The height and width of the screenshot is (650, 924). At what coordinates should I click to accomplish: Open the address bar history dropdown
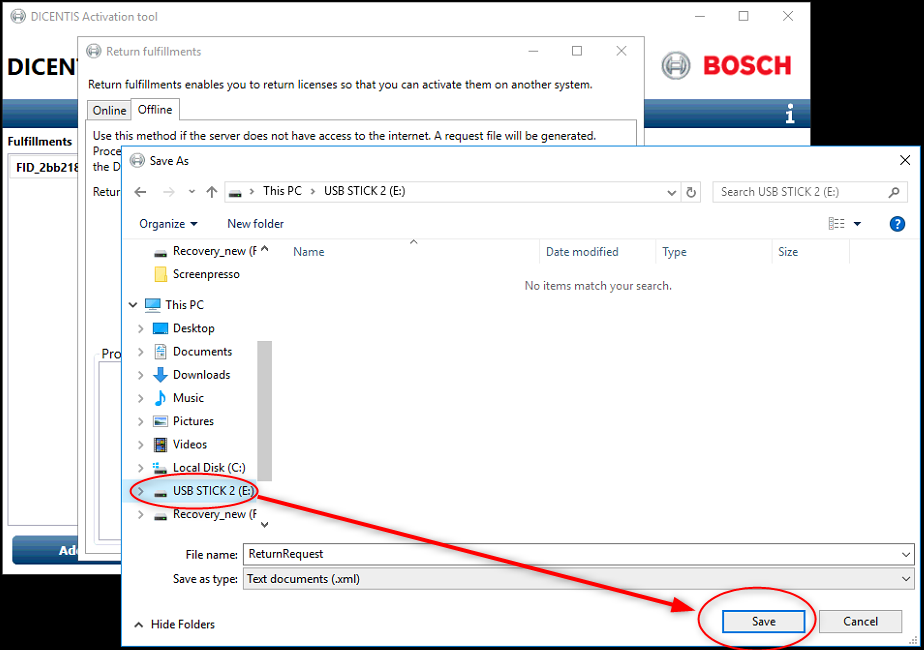point(671,192)
